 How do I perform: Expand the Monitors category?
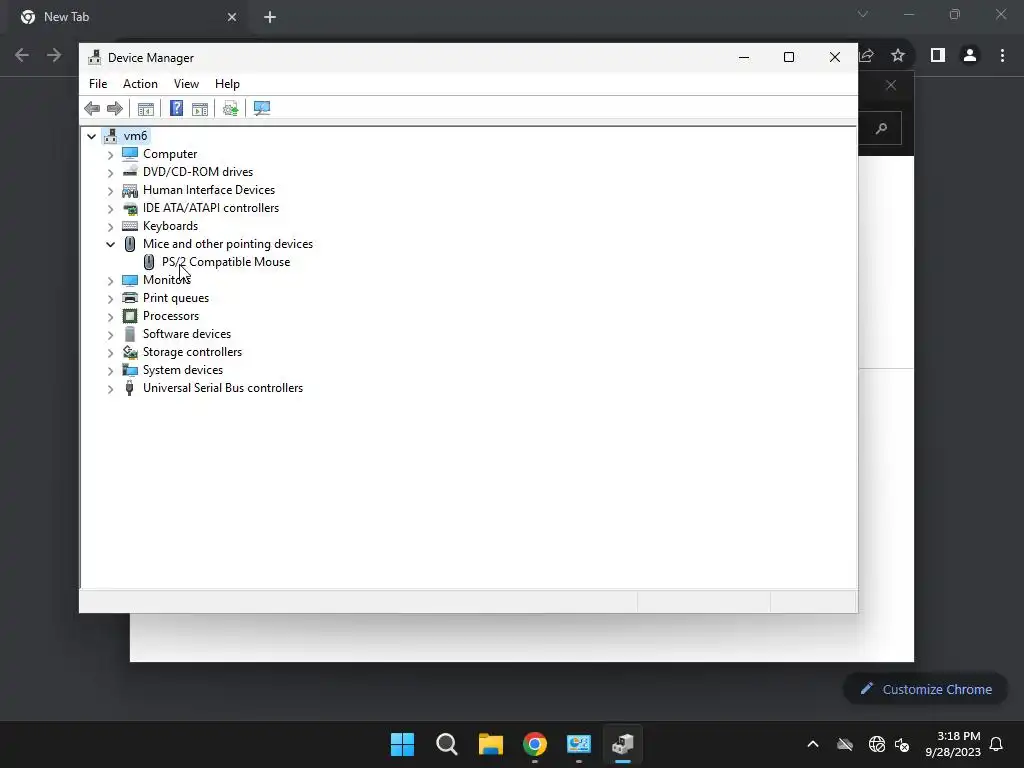110,281
